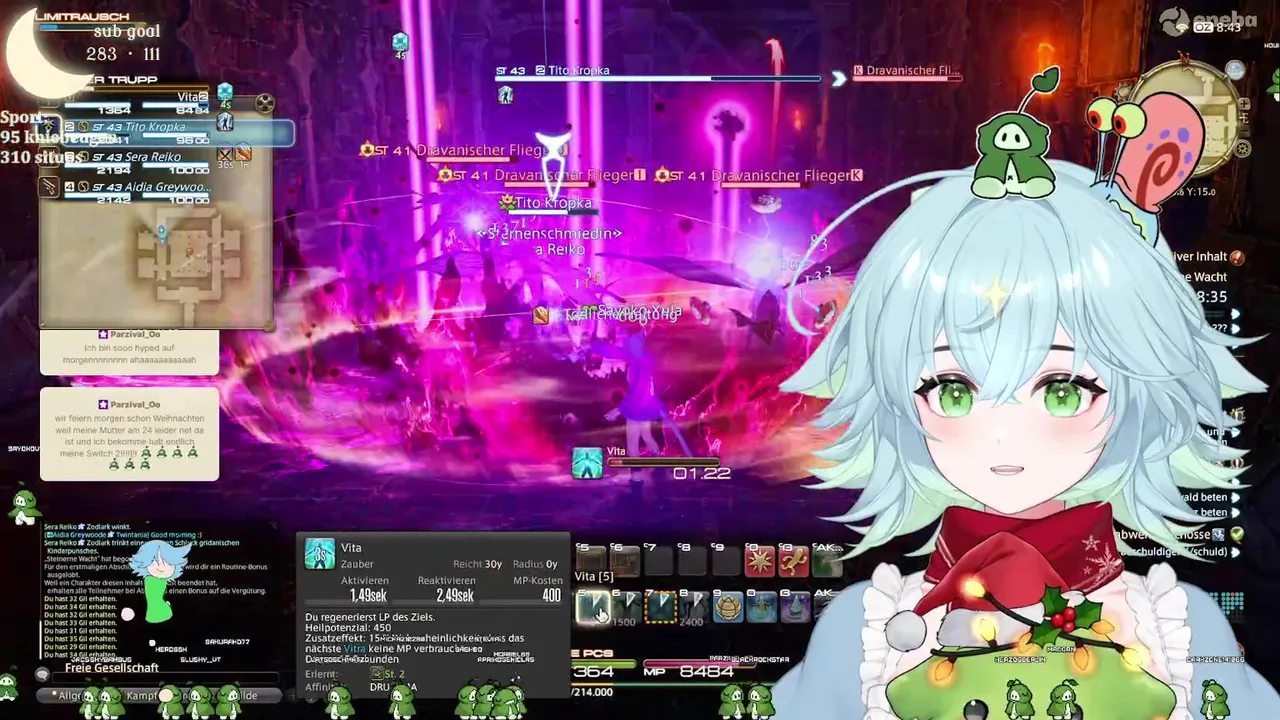
Task: Use the blue figure action in lower slot 0
Action: click(762, 606)
